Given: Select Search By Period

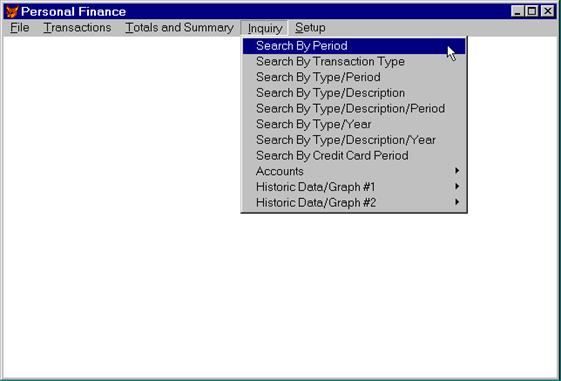Looking at the screenshot, I should coord(354,46).
